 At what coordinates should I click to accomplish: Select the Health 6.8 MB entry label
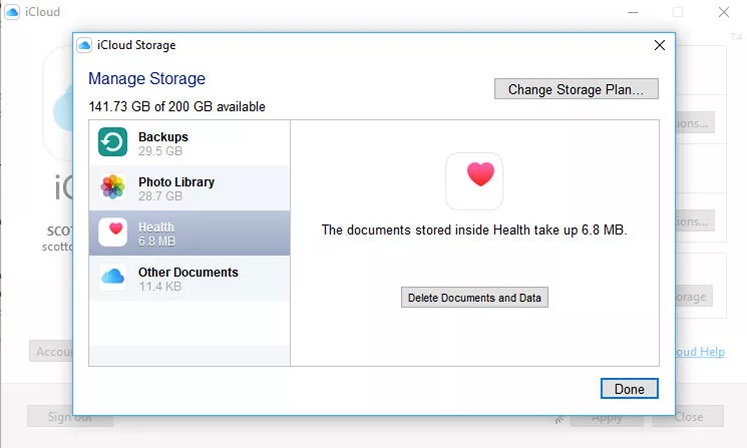coord(157,233)
